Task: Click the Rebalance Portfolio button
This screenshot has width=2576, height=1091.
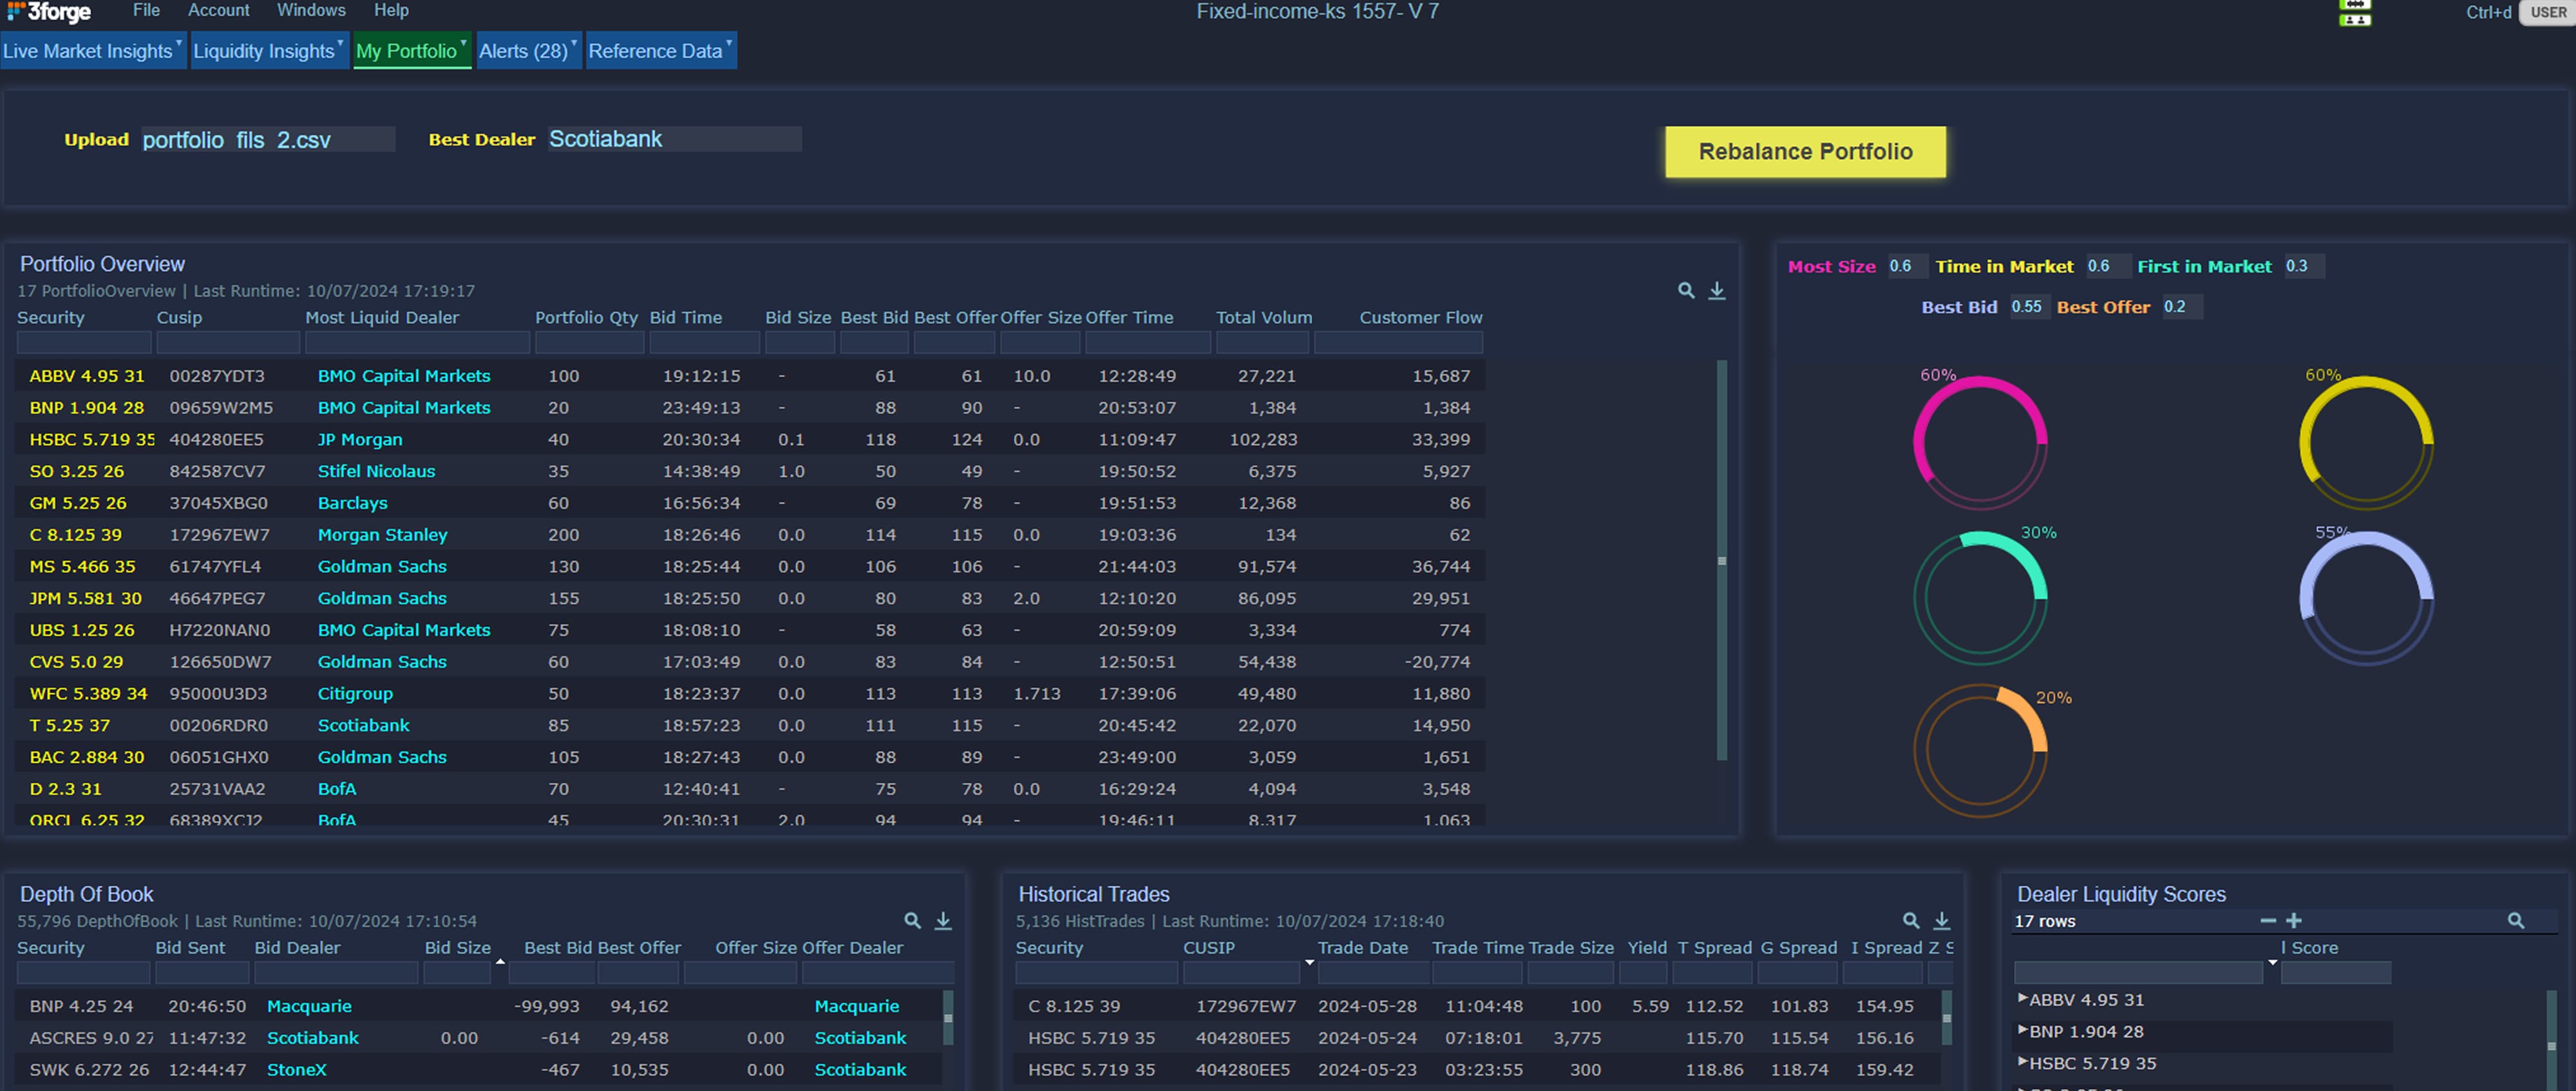Action: point(1805,152)
